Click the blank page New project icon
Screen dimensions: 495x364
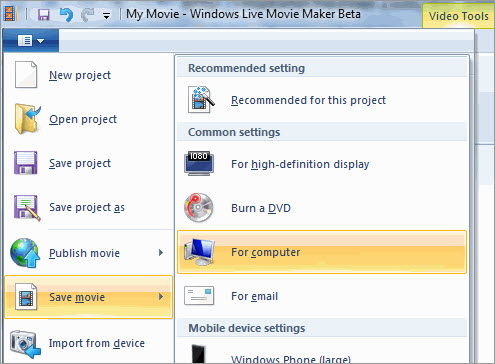(26, 75)
